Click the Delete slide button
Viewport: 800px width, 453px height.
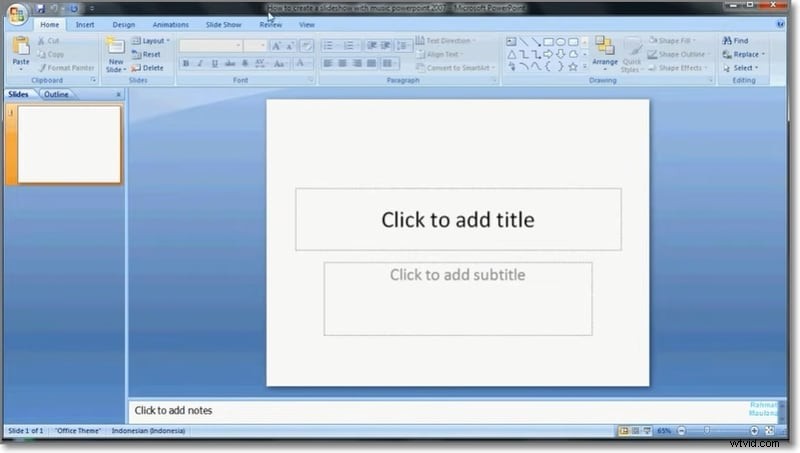coord(147,68)
